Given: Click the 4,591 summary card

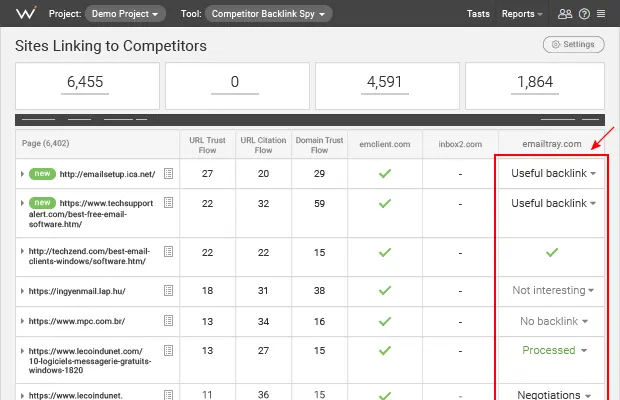Looking at the screenshot, I should (x=387, y=86).
